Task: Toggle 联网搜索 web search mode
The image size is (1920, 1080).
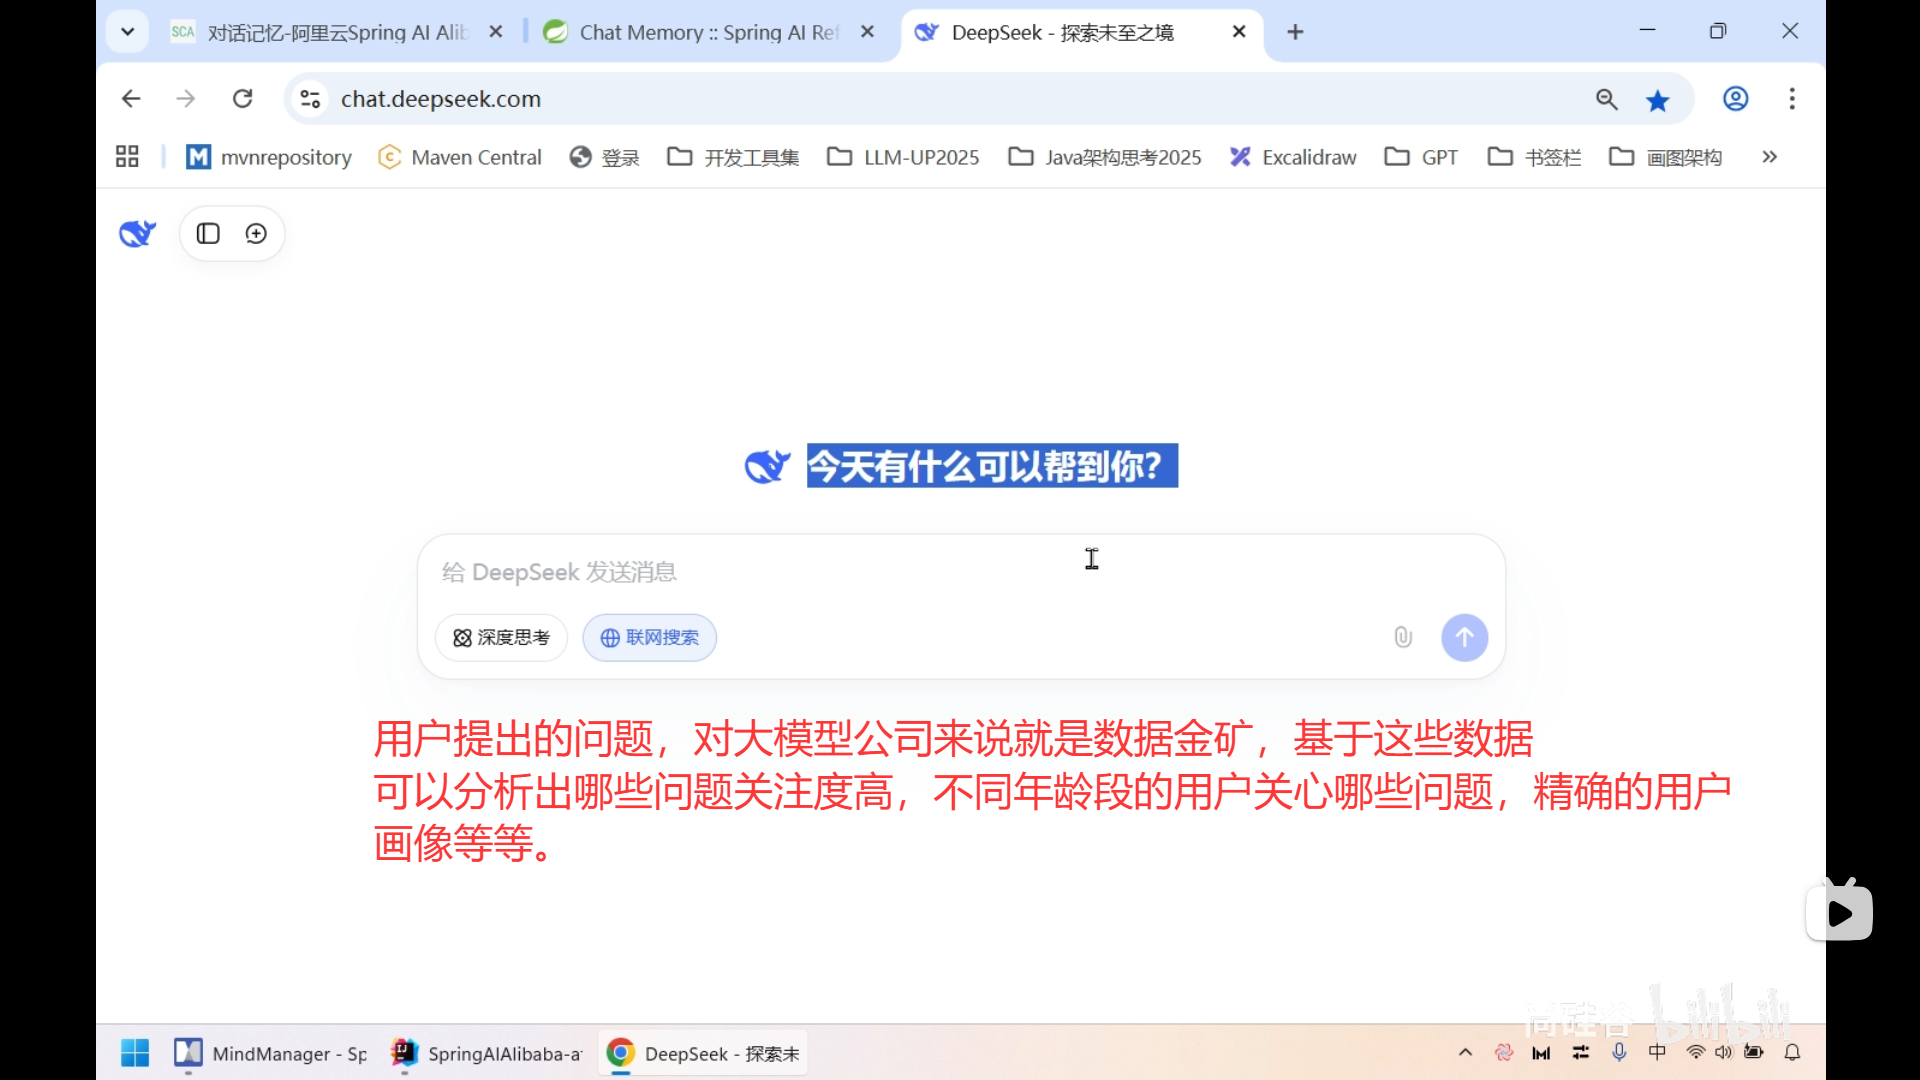Action: (648, 637)
